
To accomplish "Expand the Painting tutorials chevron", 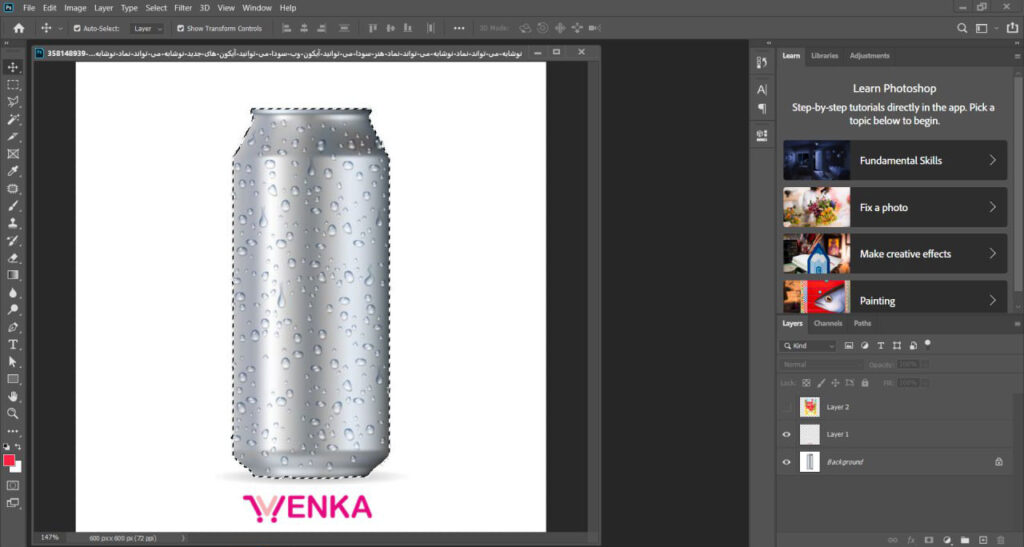I will pyautogui.click(x=993, y=300).
